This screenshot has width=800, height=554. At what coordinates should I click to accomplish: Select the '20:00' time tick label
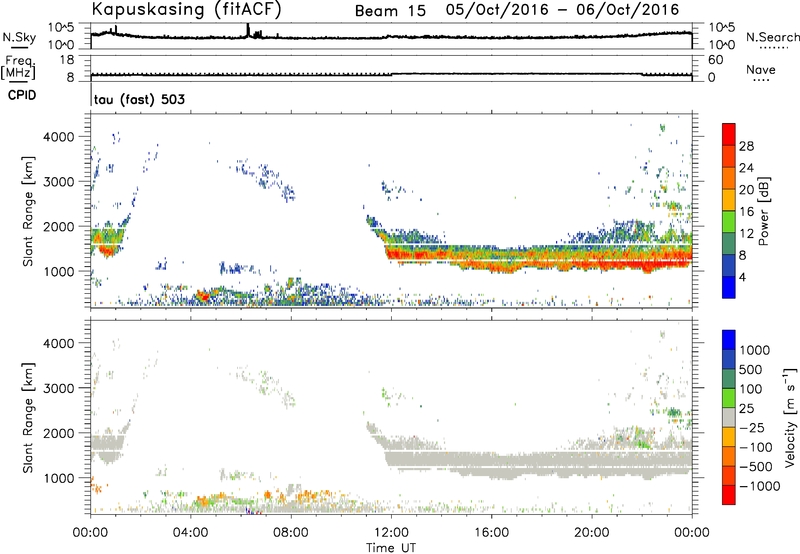click(x=592, y=533)
